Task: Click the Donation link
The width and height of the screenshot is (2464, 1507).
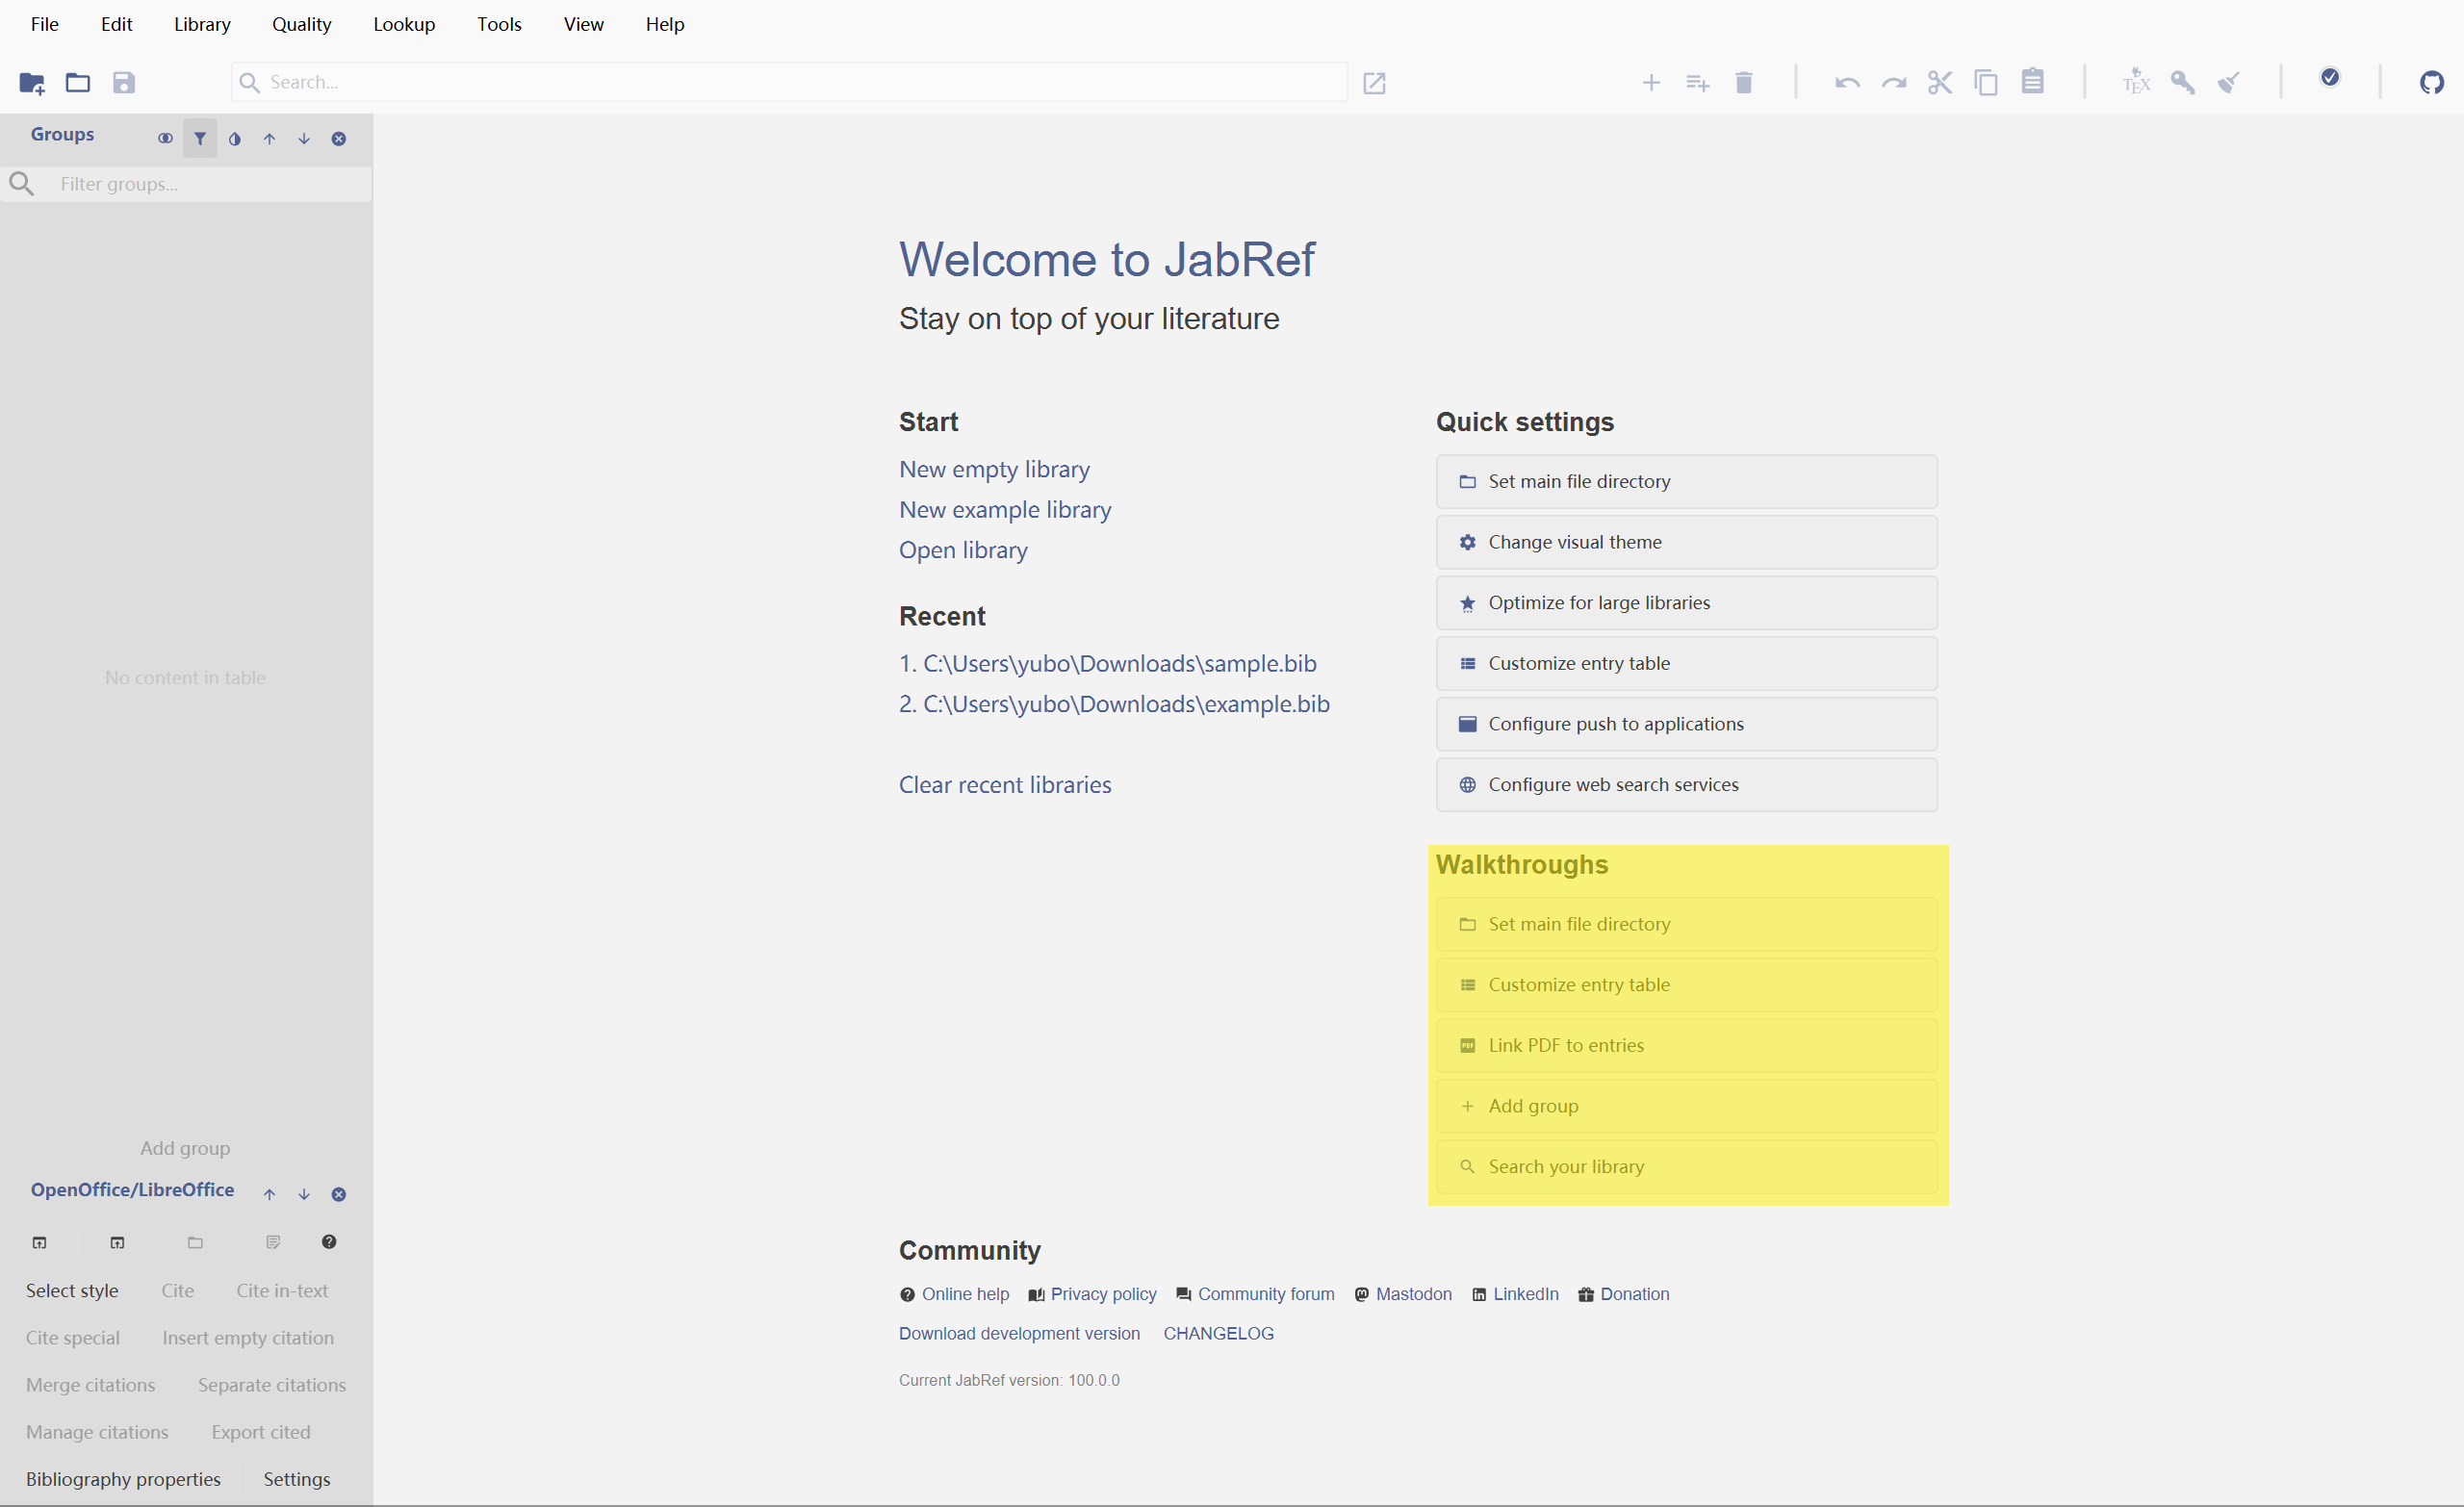Action: click(1624, 1294)
